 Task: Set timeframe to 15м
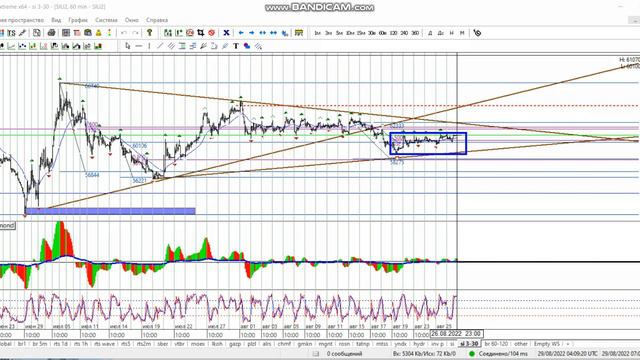361,33
